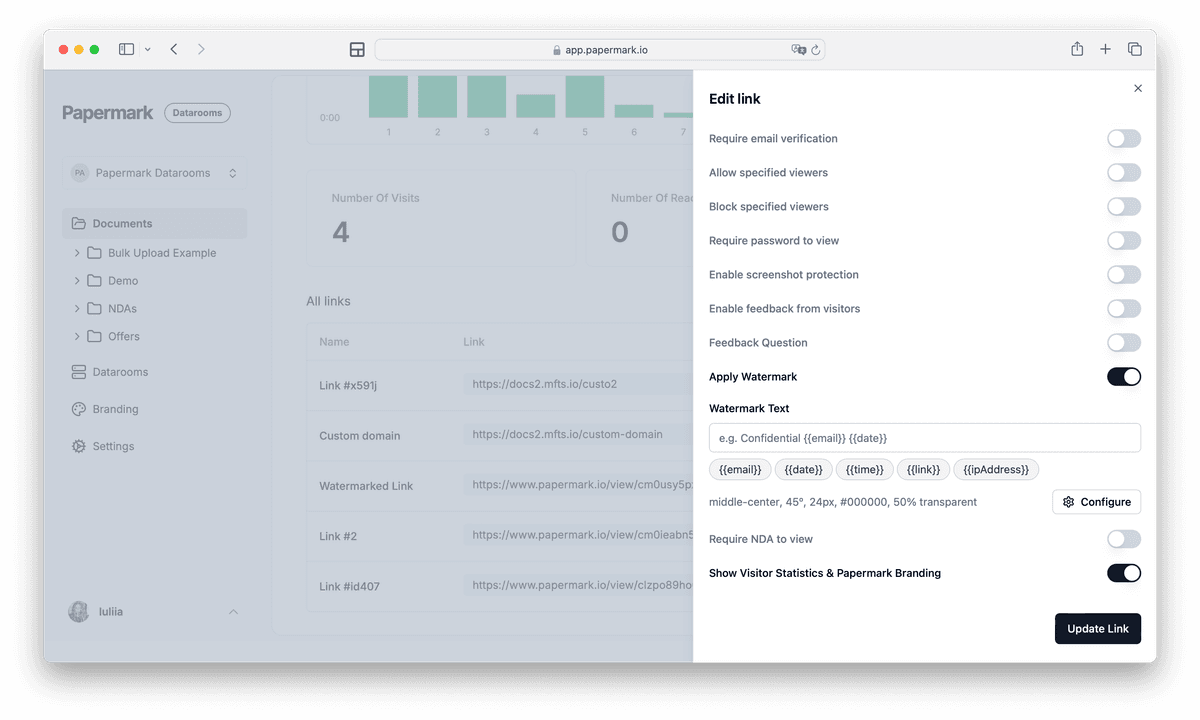Click the translate icon in address bar
This screenshot has width=1200, height=720.
[x=798, y=50]
